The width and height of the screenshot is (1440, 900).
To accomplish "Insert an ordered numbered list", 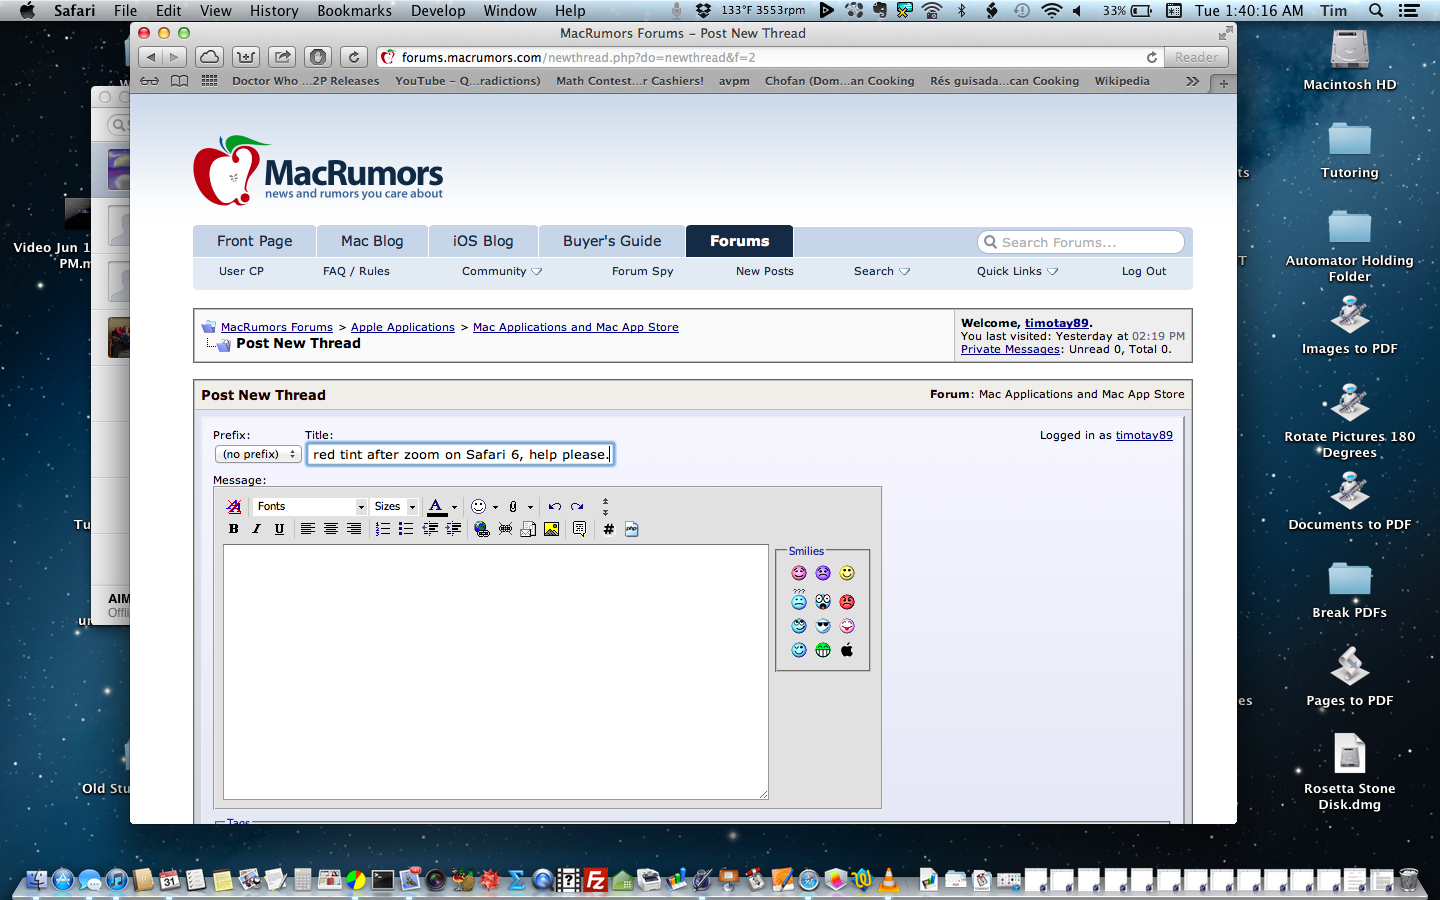I will (383, 529).
